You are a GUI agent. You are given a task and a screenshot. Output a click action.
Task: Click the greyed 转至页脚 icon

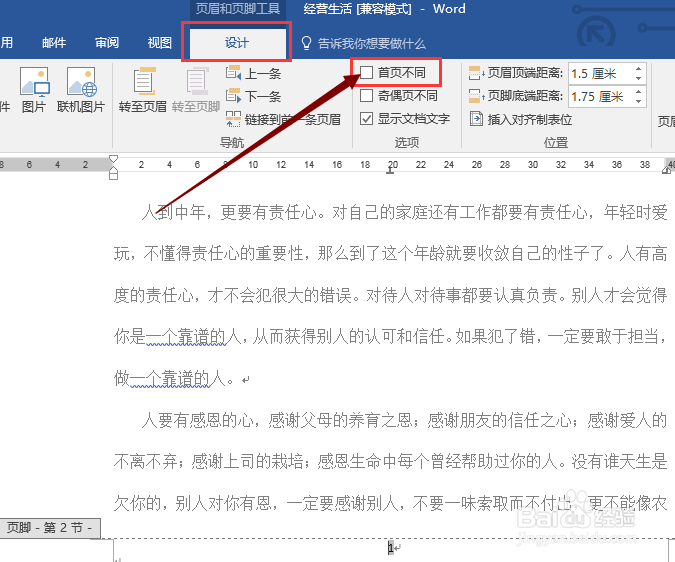[x=197, y=81]
